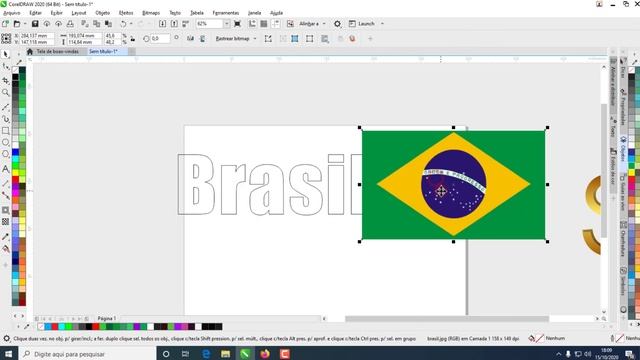Select the Artistic Media tool
The width and height of the screenshot is (640, 360).
coord(5,119)
